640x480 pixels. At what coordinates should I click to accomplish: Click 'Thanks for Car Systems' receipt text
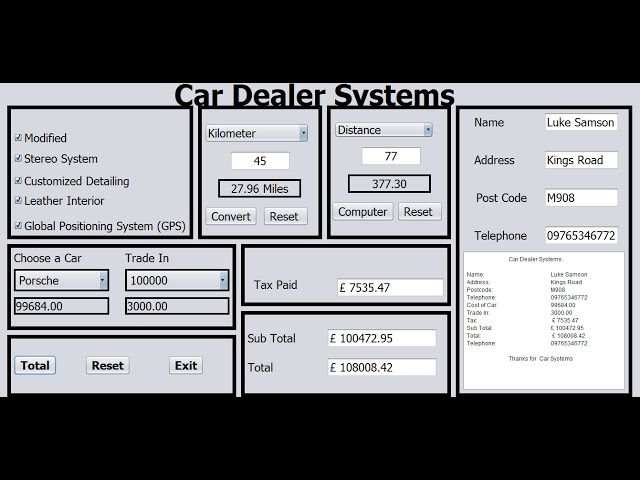(x=541, y=358)
